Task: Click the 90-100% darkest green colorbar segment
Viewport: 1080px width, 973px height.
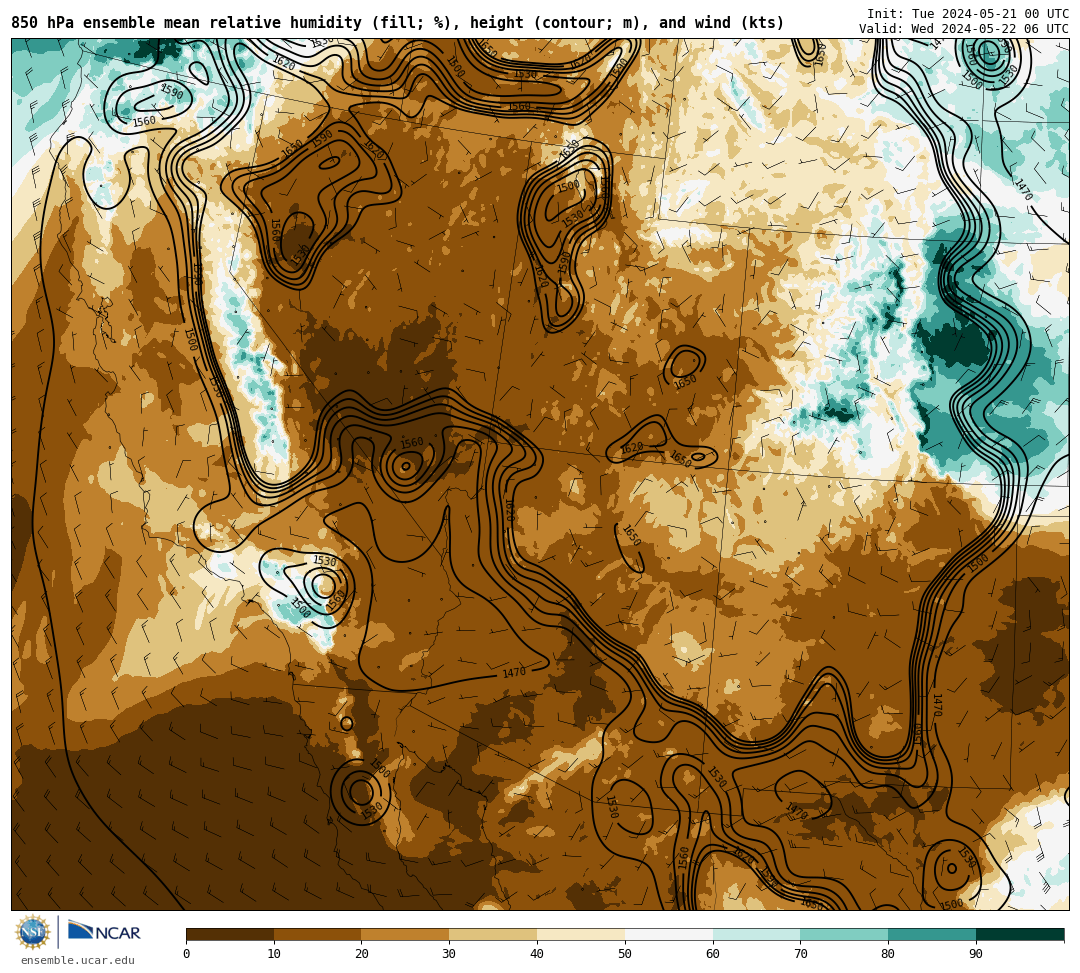Action: tap(1020, 934)
